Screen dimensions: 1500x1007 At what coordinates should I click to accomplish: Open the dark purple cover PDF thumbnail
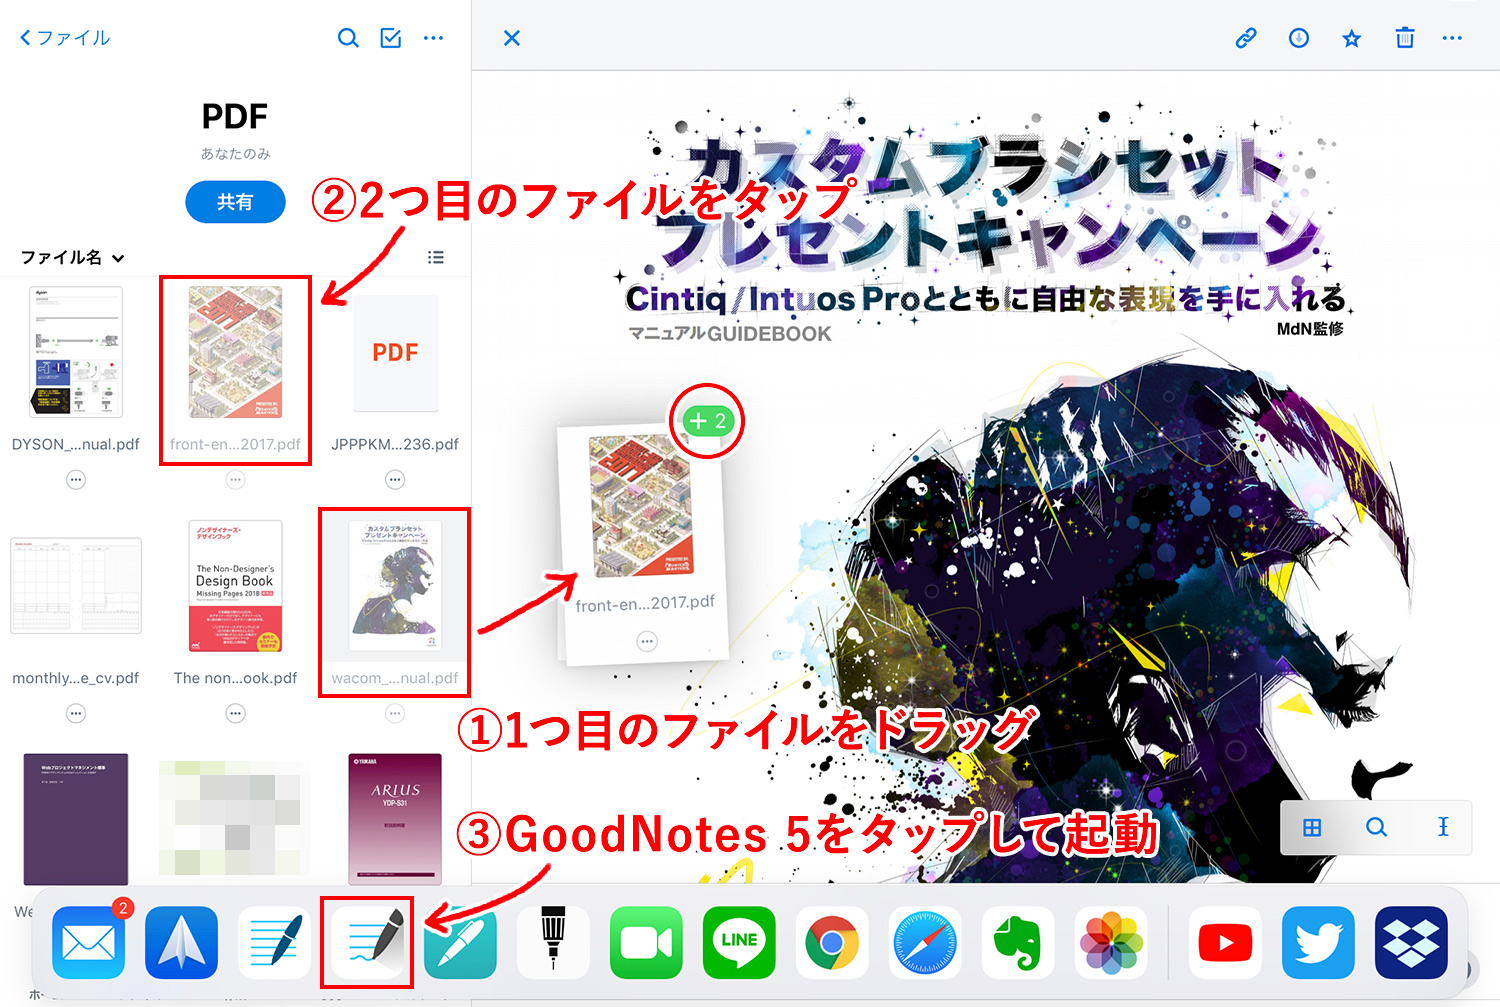76,818
